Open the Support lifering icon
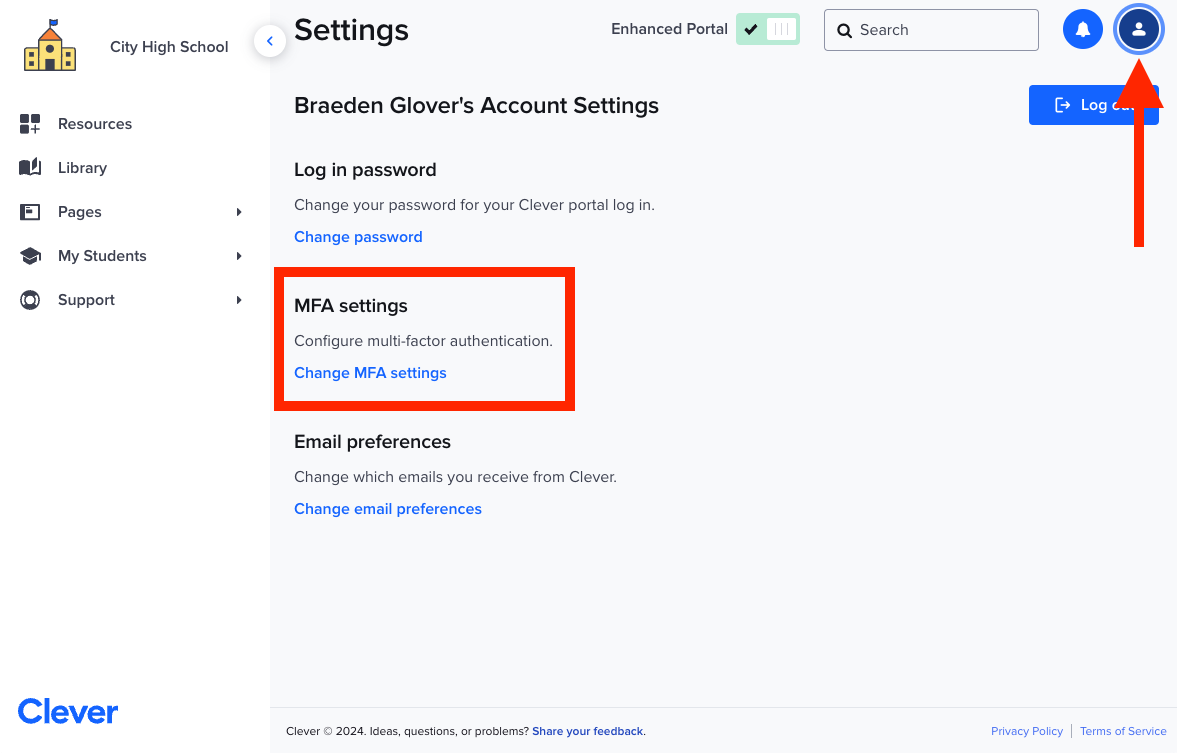The image size is (1177, 753). (29, 299)
